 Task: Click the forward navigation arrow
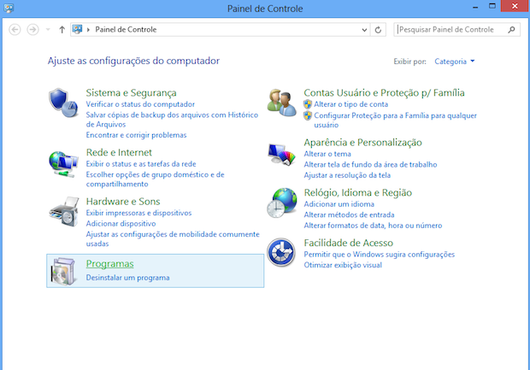click(x=33, y=30)
